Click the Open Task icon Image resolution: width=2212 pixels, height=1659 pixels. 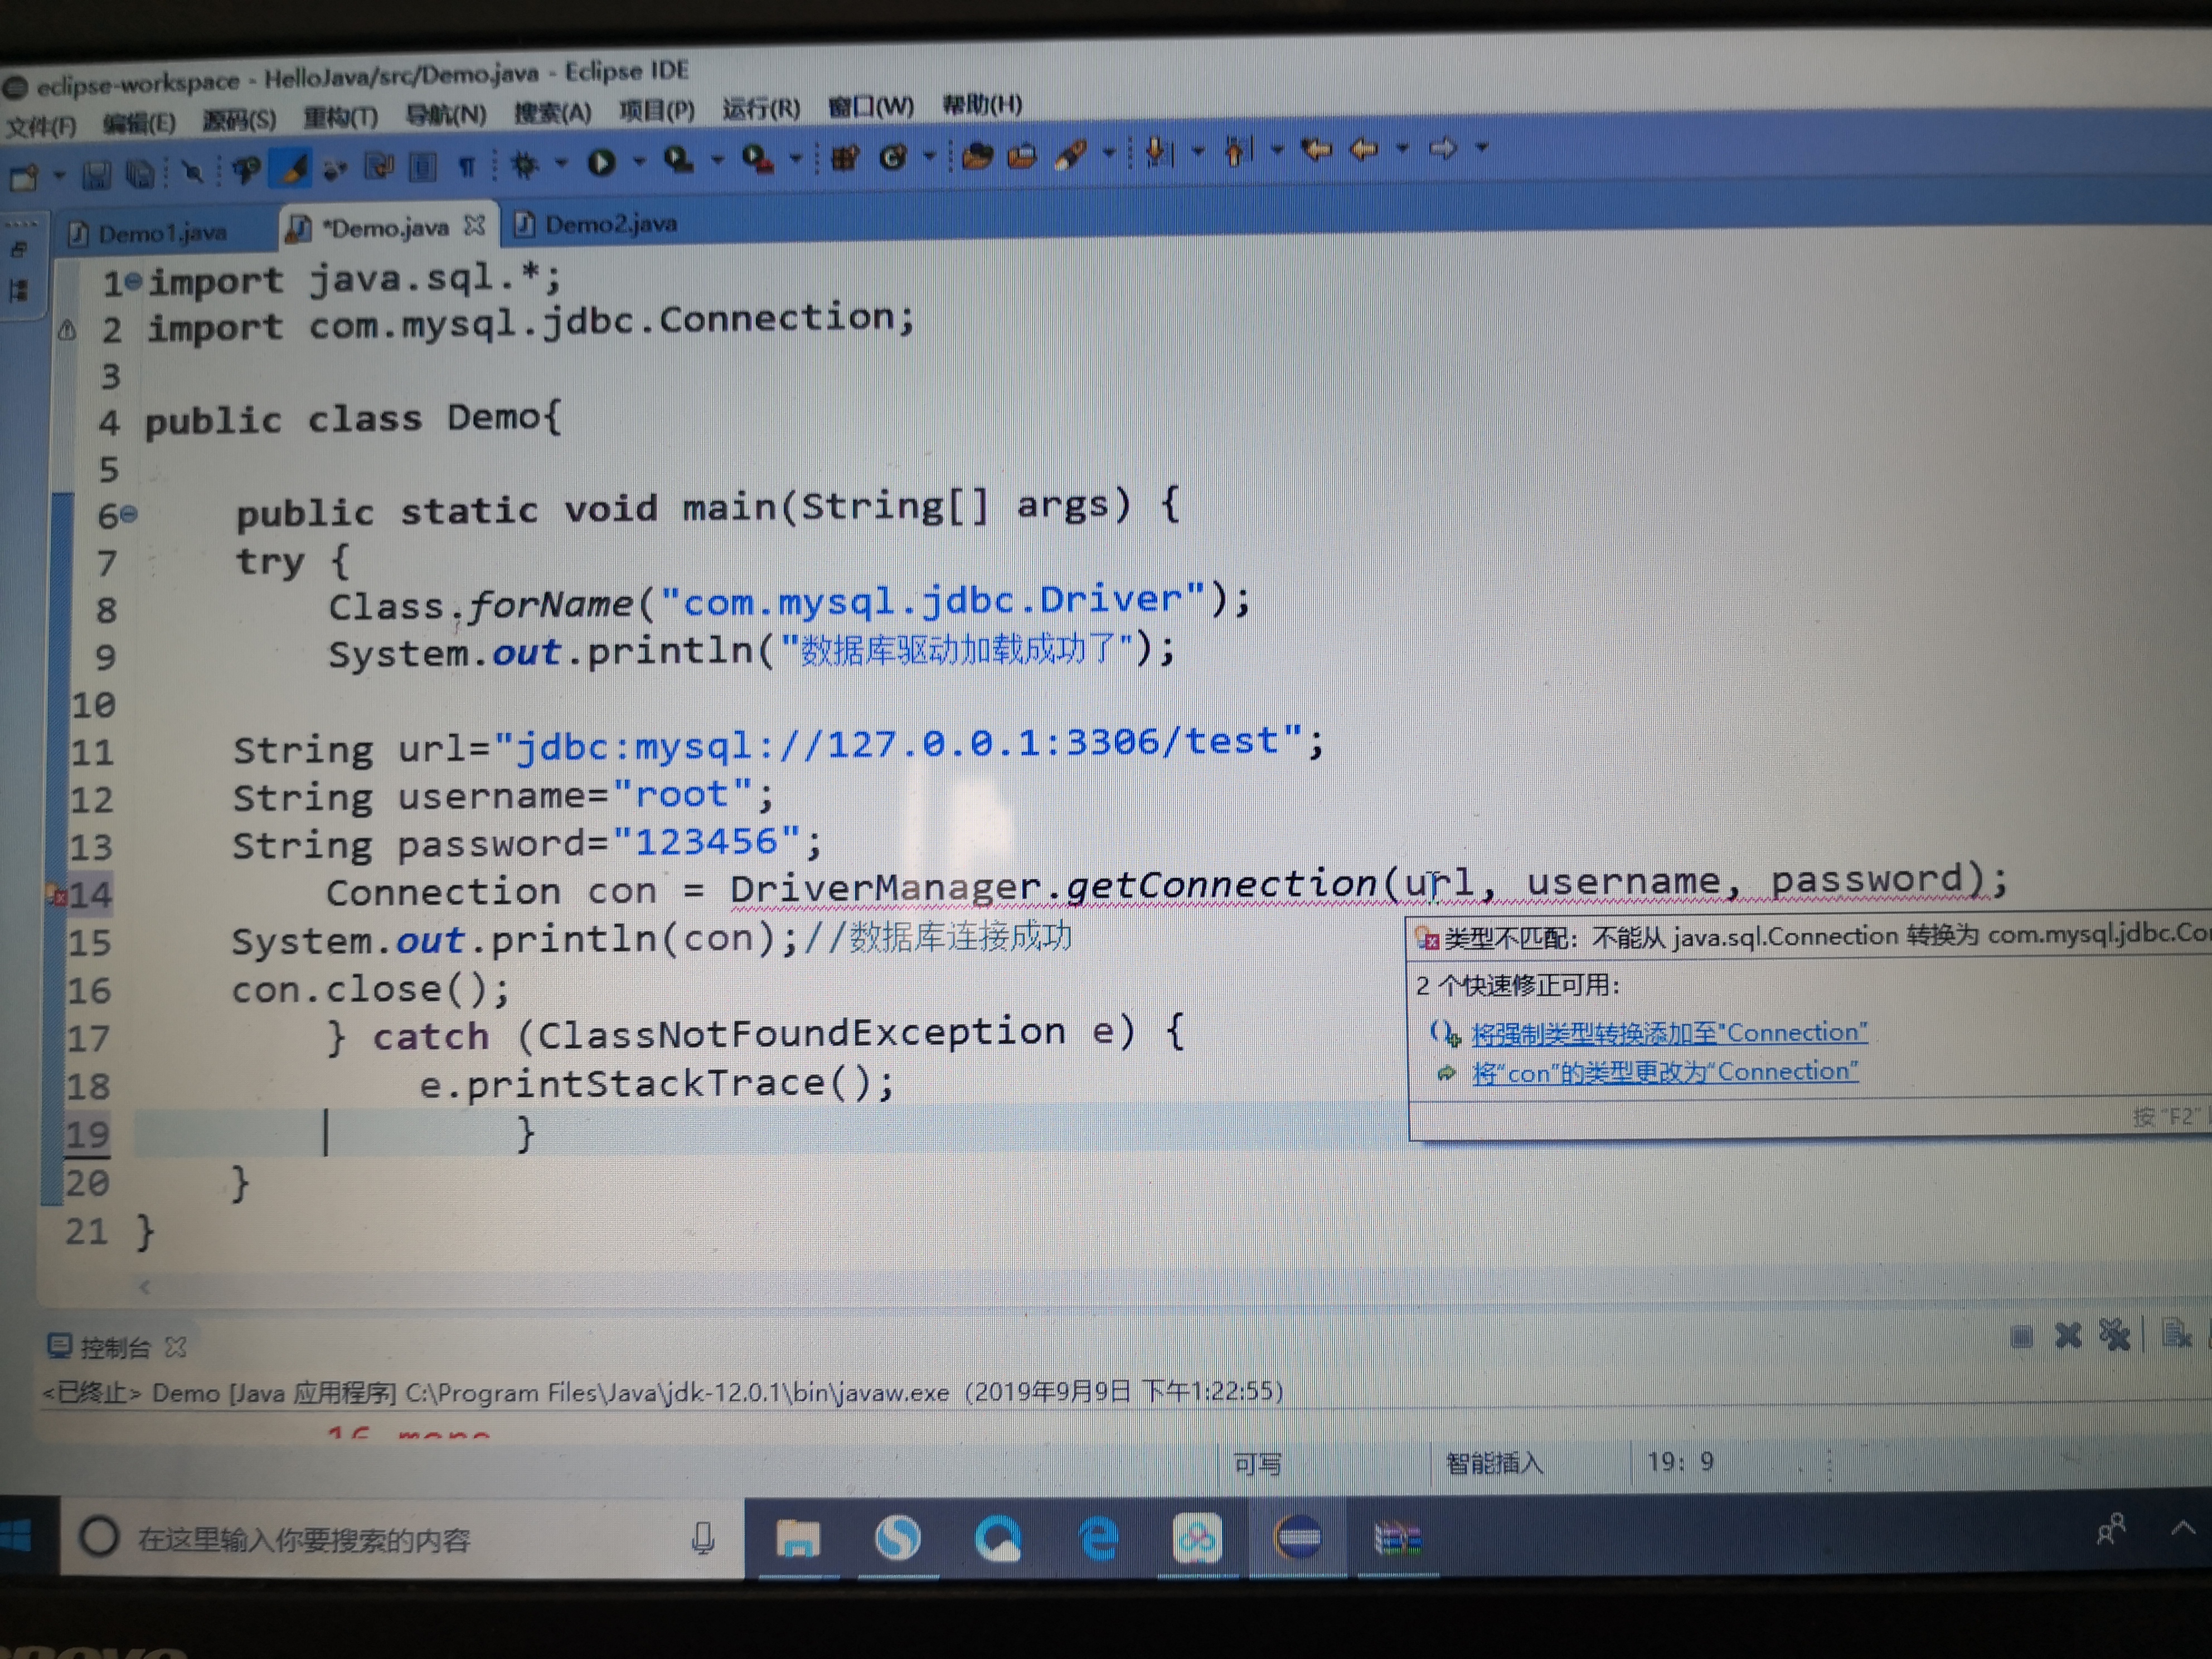1021,155
